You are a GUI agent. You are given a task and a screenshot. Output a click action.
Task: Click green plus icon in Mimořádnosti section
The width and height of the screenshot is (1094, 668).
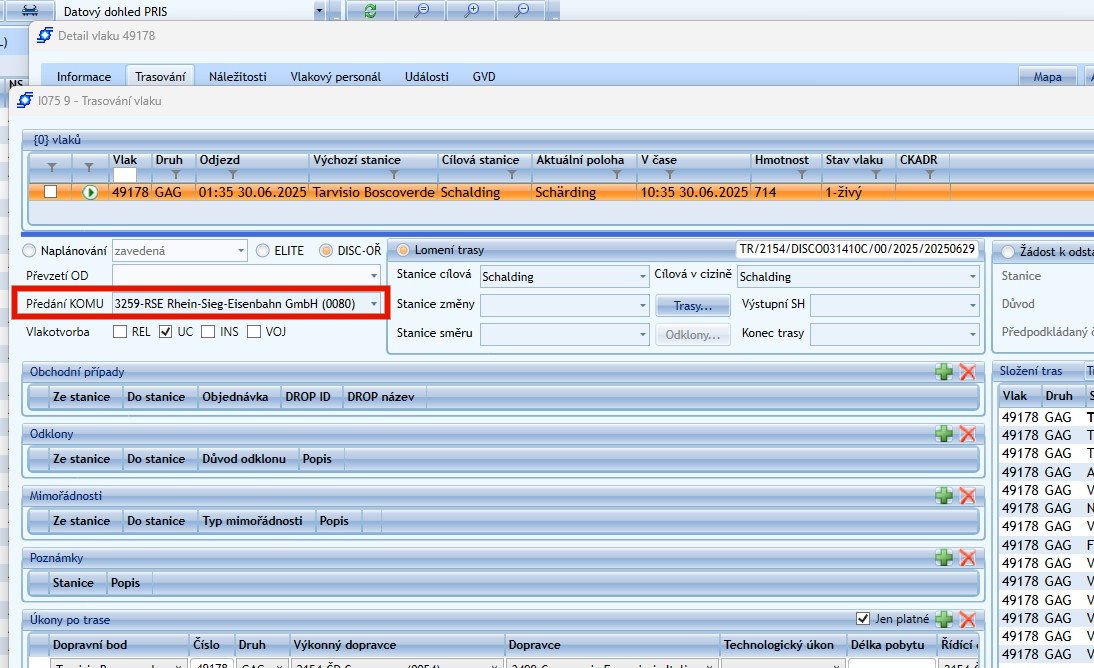[943, 496]
